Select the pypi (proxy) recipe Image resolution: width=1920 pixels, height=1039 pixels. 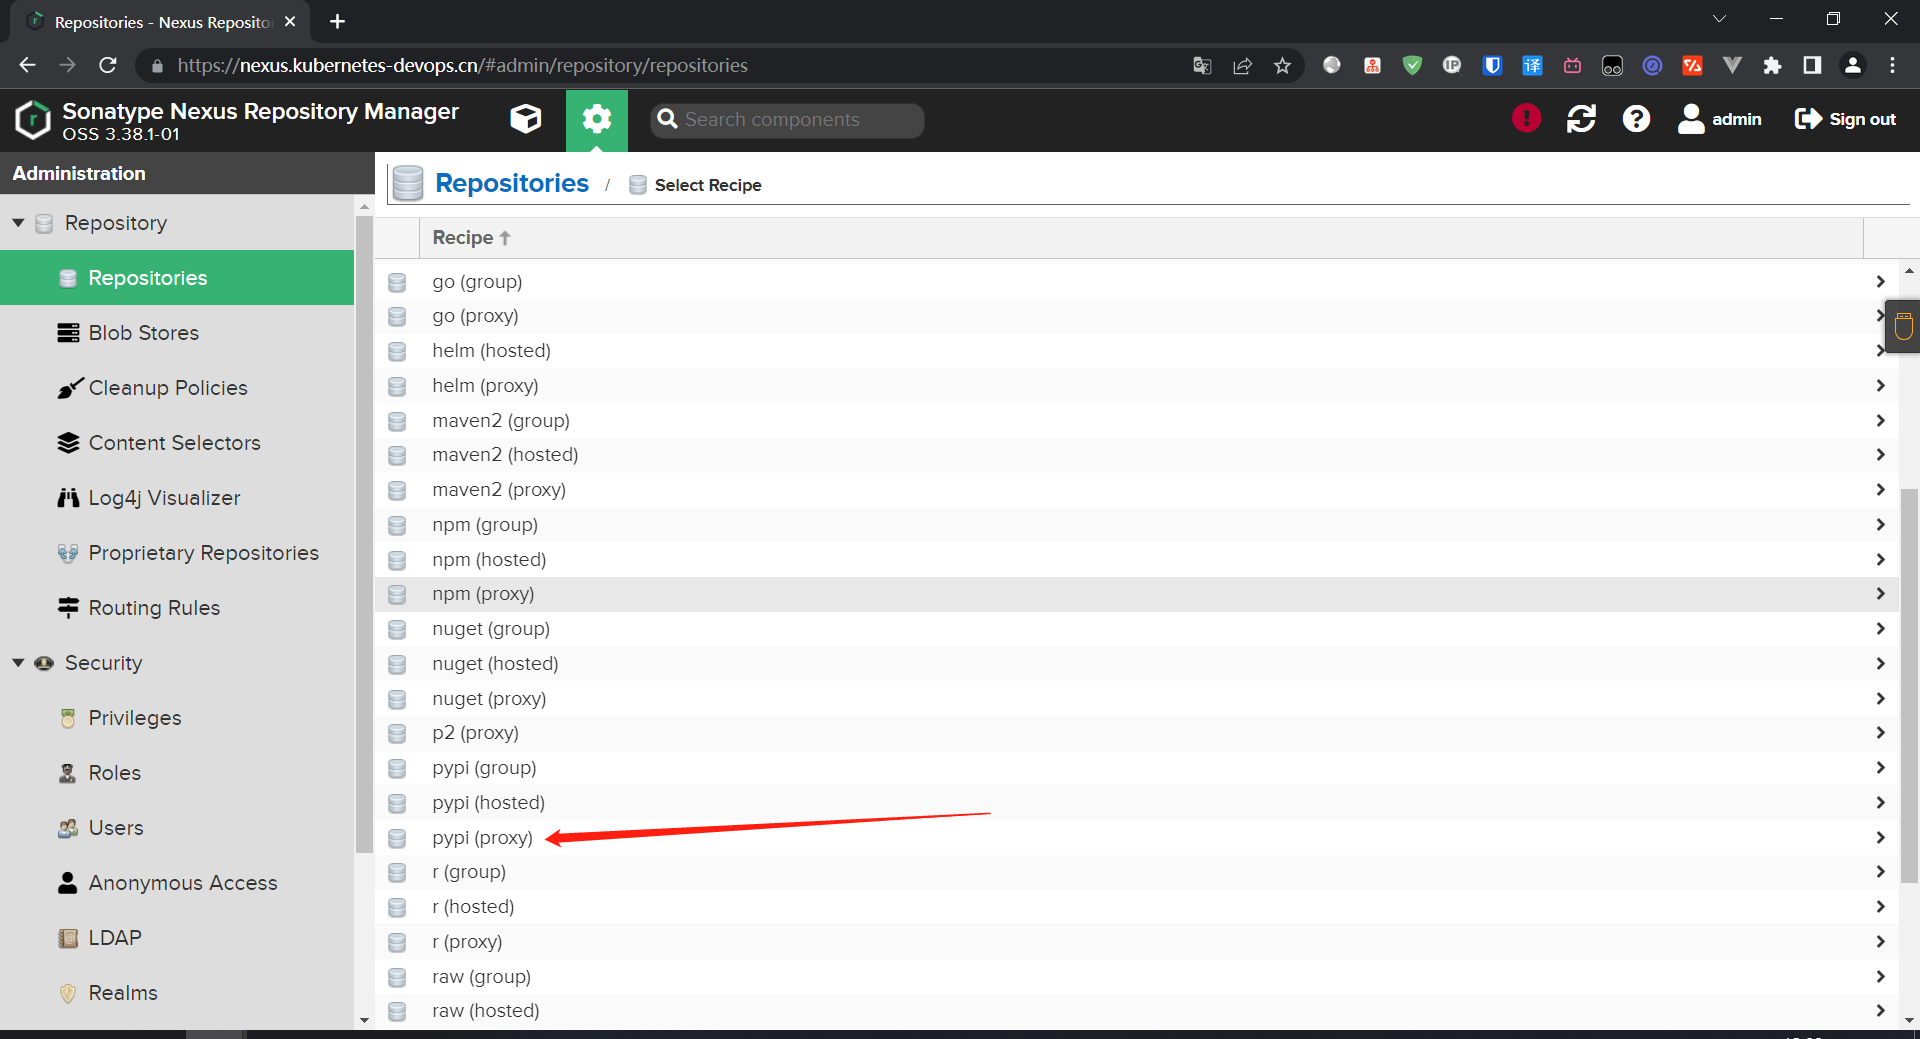1137,838
